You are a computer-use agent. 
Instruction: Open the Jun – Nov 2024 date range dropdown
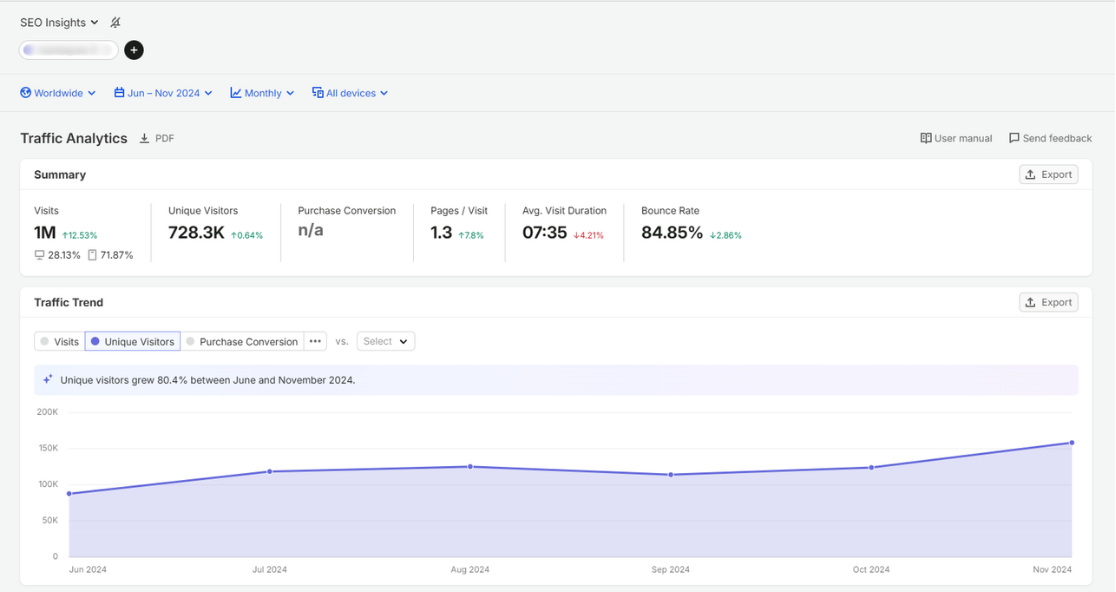coord(163,92)
